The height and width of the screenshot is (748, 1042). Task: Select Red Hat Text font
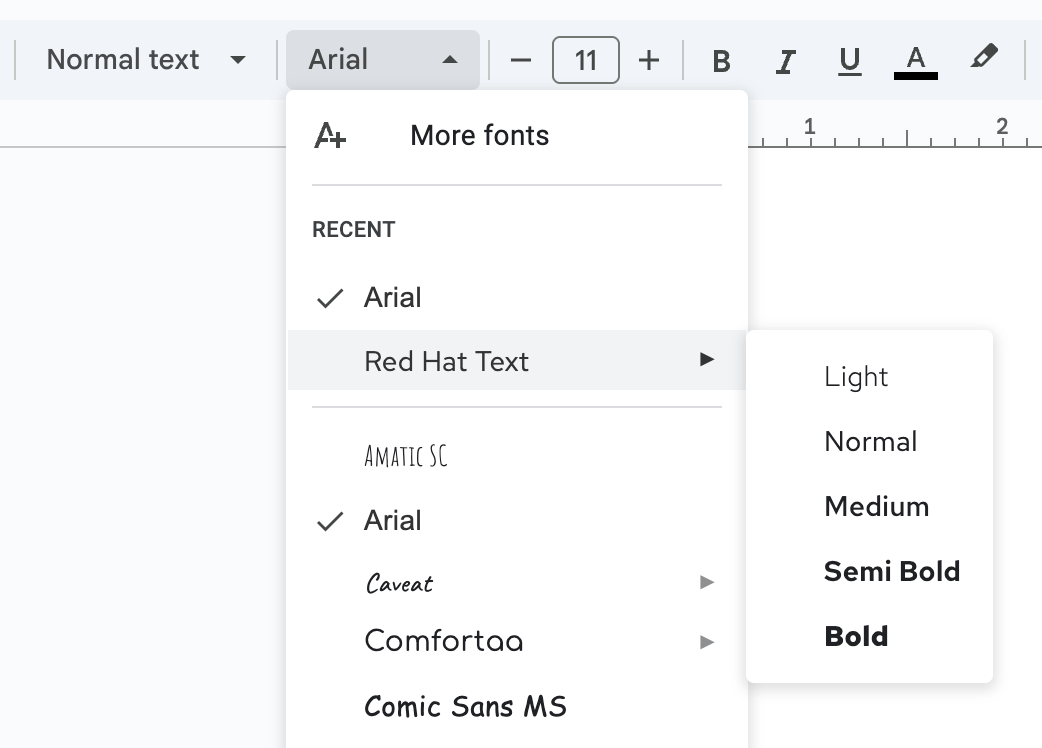tap(517, 360)
